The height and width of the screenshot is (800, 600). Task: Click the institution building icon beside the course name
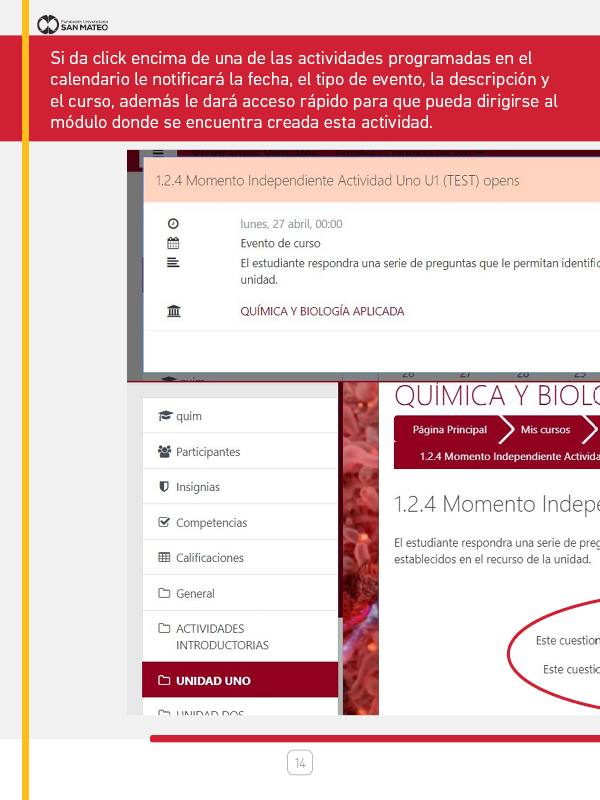(x=173, y=311)
